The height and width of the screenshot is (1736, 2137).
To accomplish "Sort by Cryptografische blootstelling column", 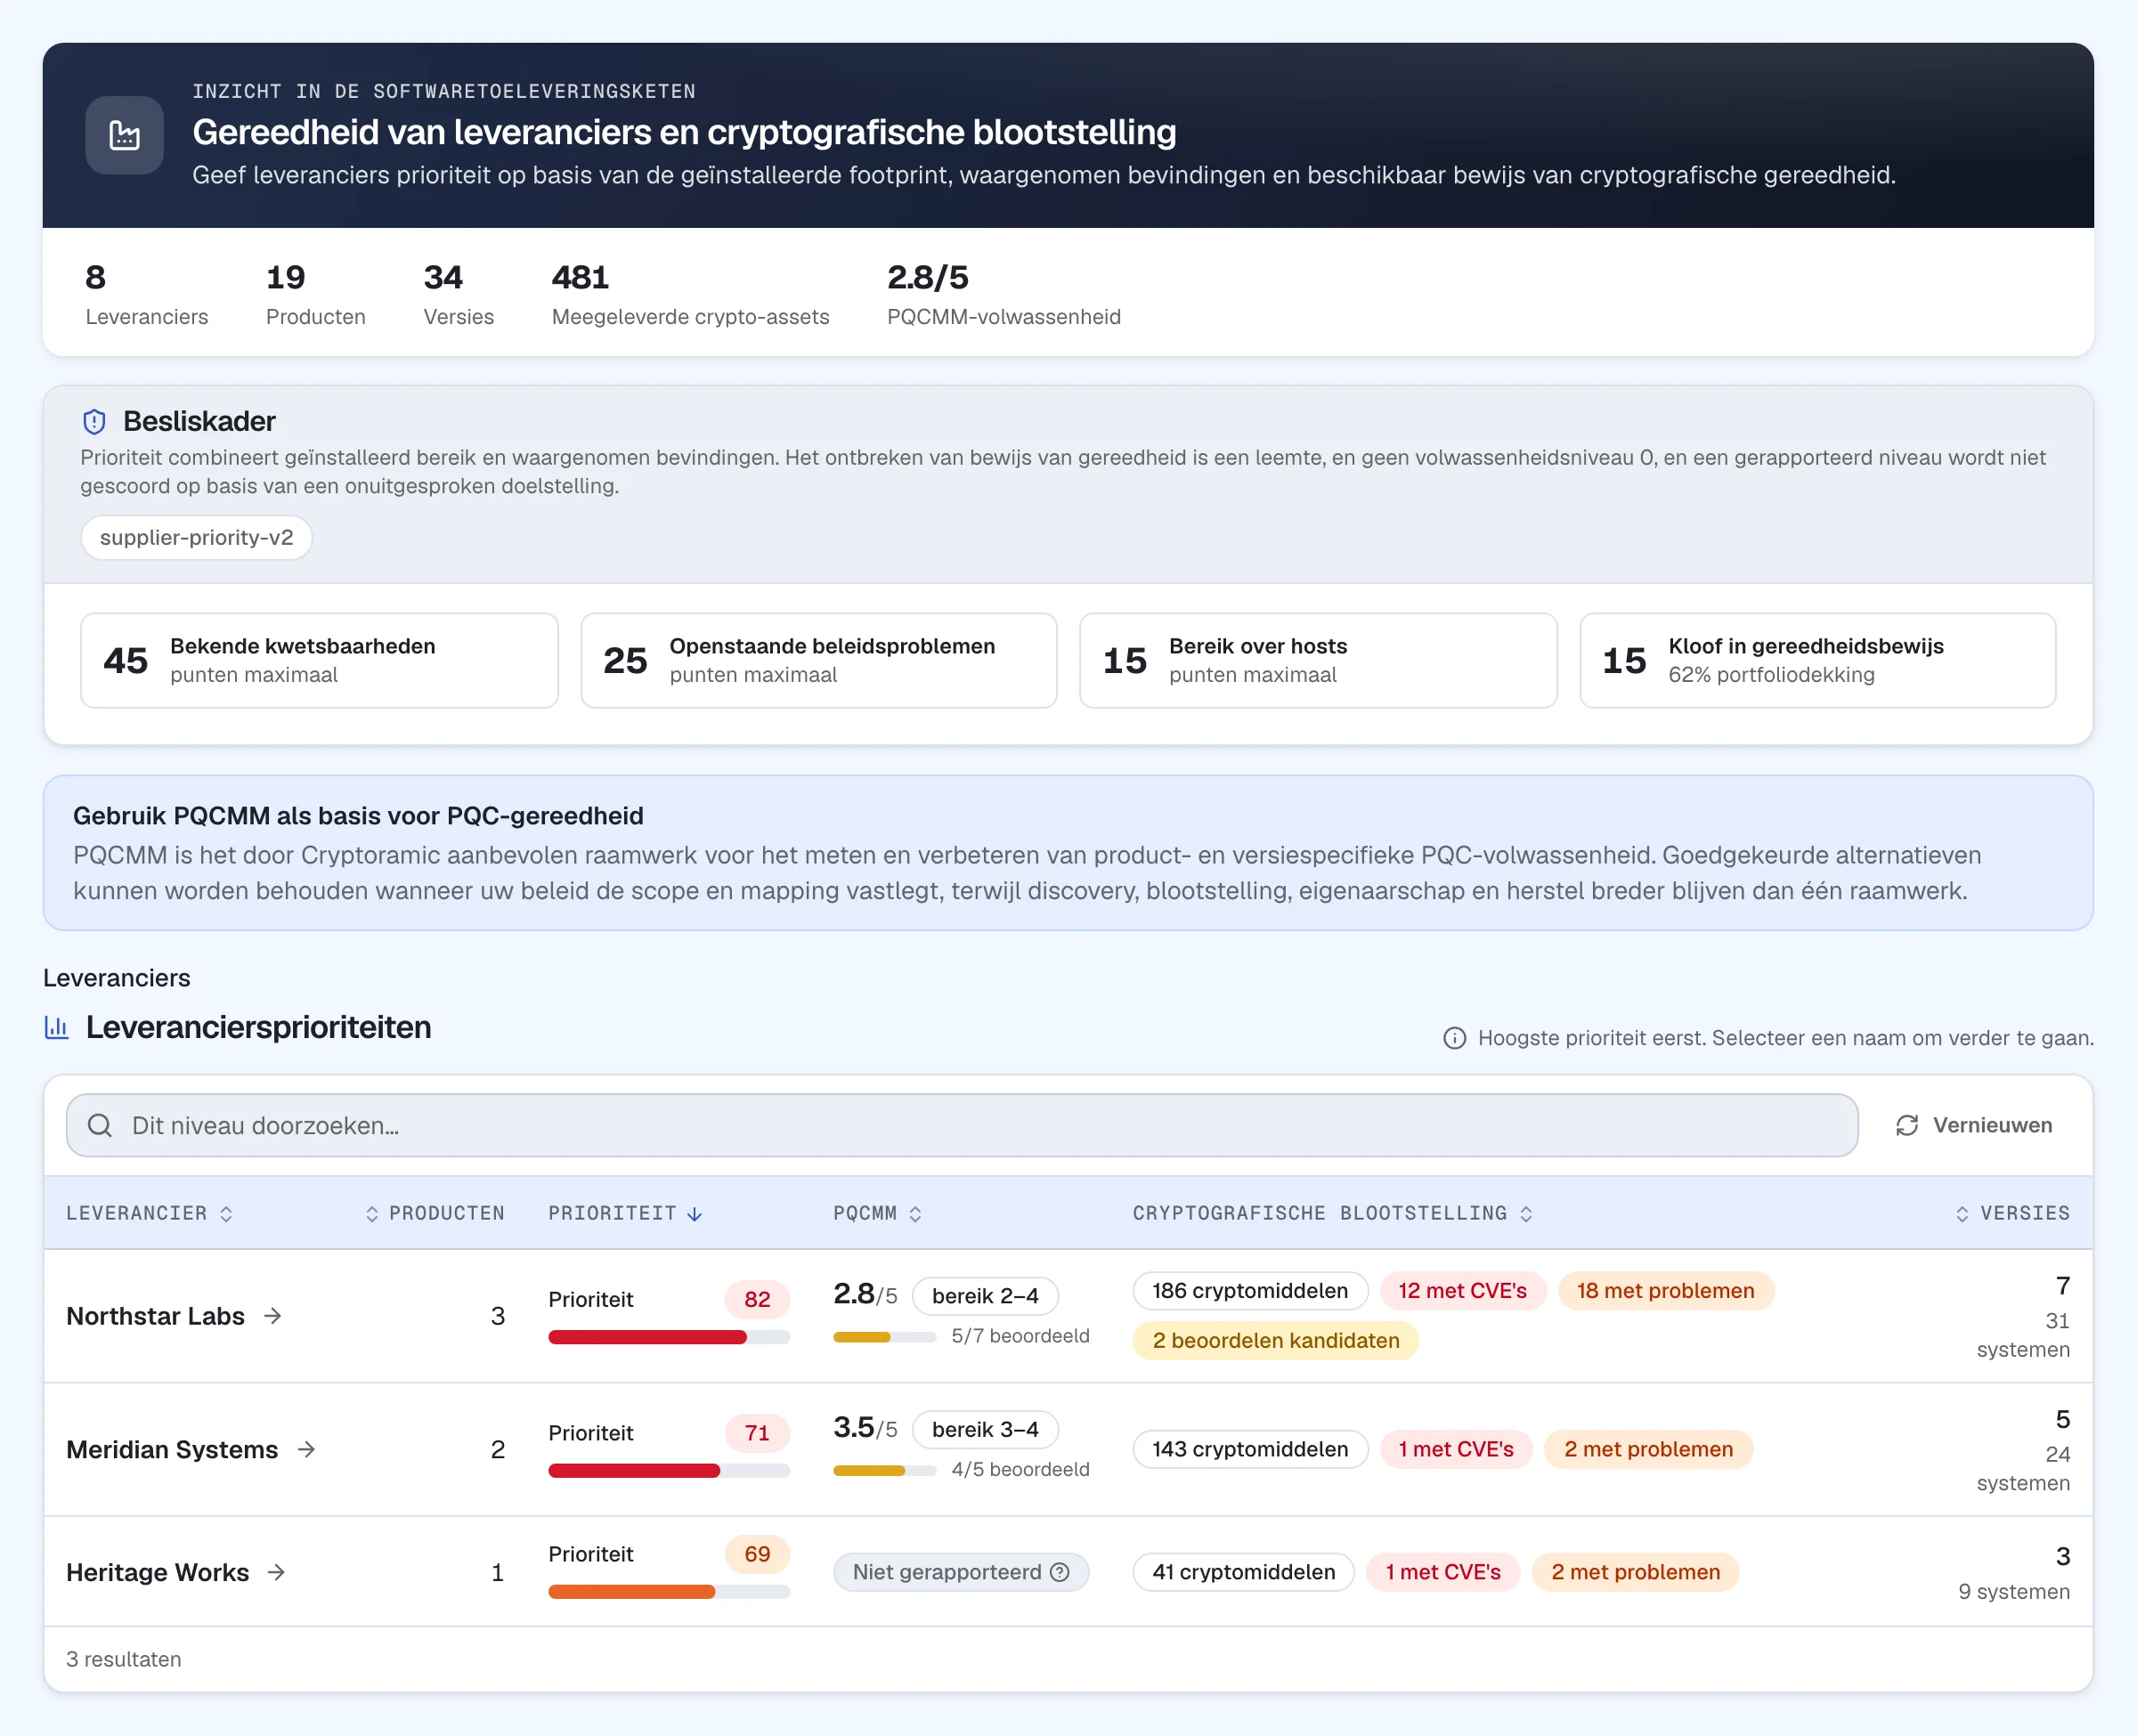I will [x=1332, y=1213].
